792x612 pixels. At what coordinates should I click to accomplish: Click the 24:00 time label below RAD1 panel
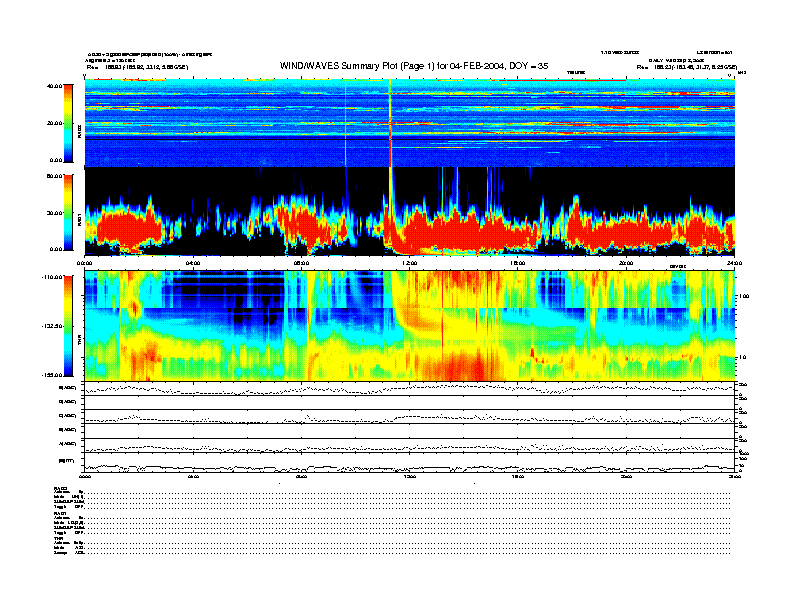tap(731, 263)
